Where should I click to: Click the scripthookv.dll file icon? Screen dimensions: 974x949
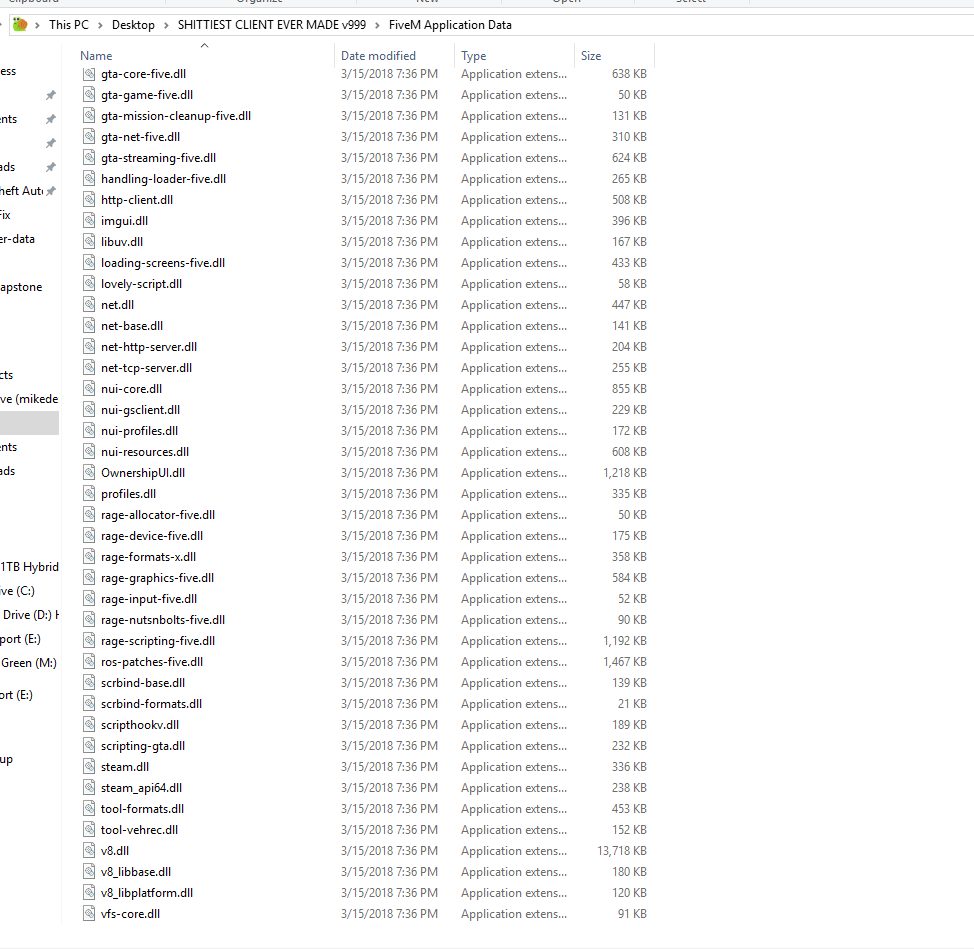tap(89, 725)
